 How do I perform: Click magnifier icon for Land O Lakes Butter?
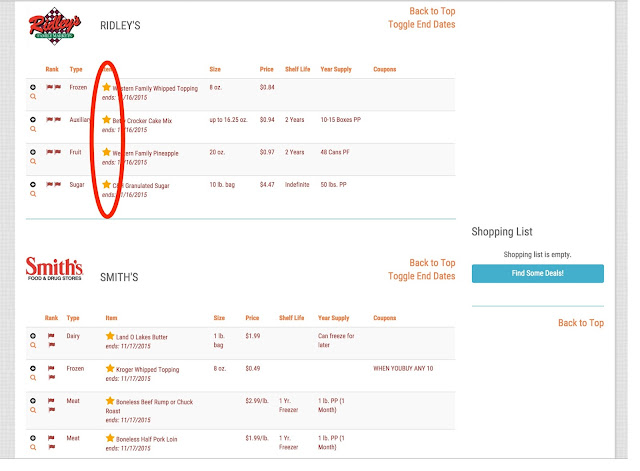click(x=33, y=345)
